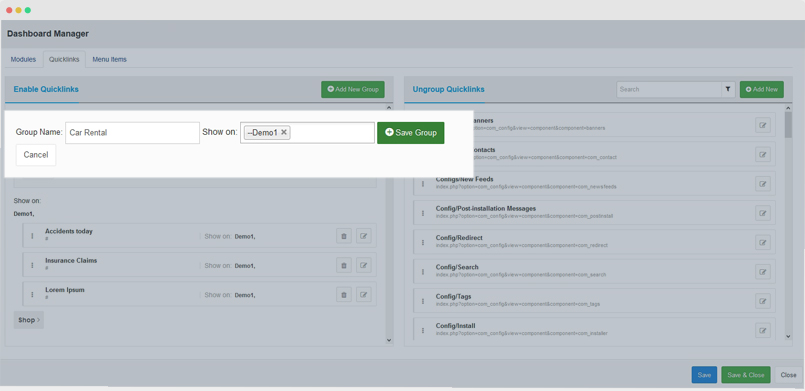Select the Config/Tags title text
Screen dimensions: 805x391
point(453,297)
